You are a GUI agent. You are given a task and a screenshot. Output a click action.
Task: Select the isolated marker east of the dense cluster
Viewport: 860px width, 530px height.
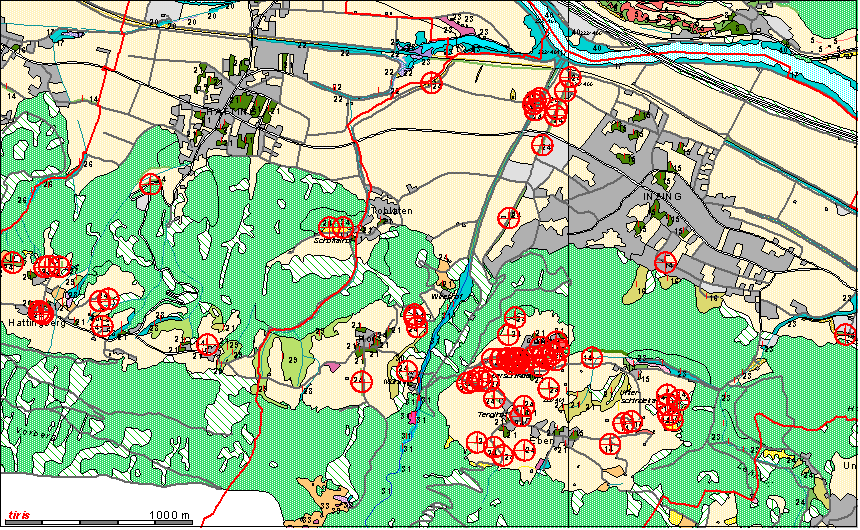tap(591, 357)
